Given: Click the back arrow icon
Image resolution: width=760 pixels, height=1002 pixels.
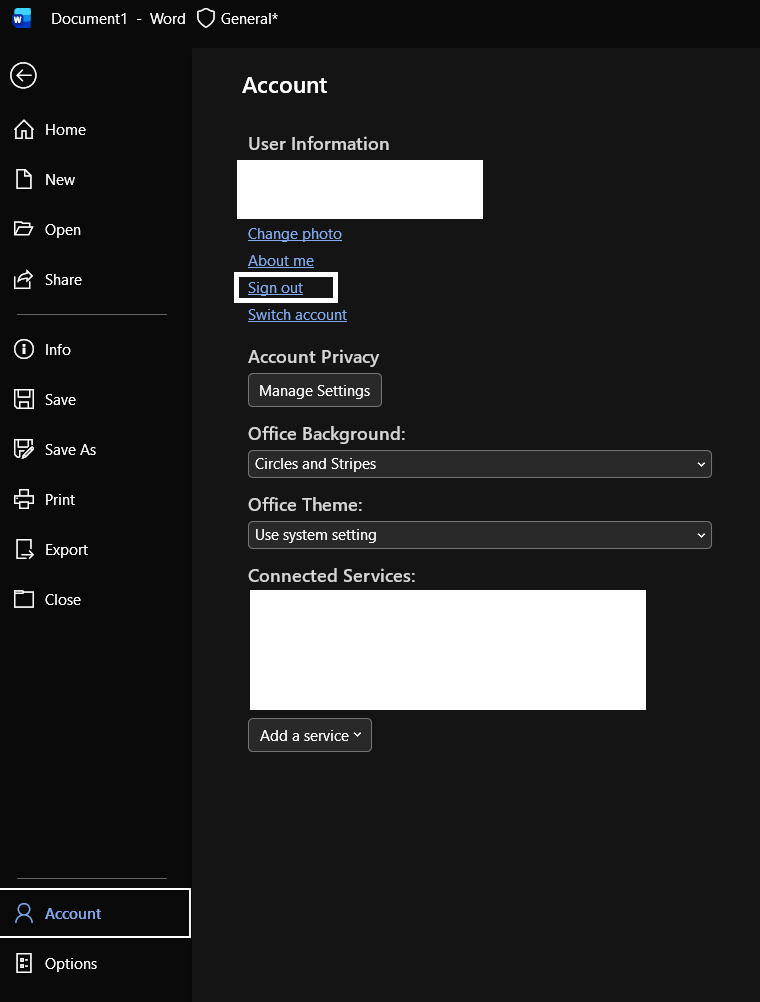Looking at the screenshot, I should click(x=24, y=75).
